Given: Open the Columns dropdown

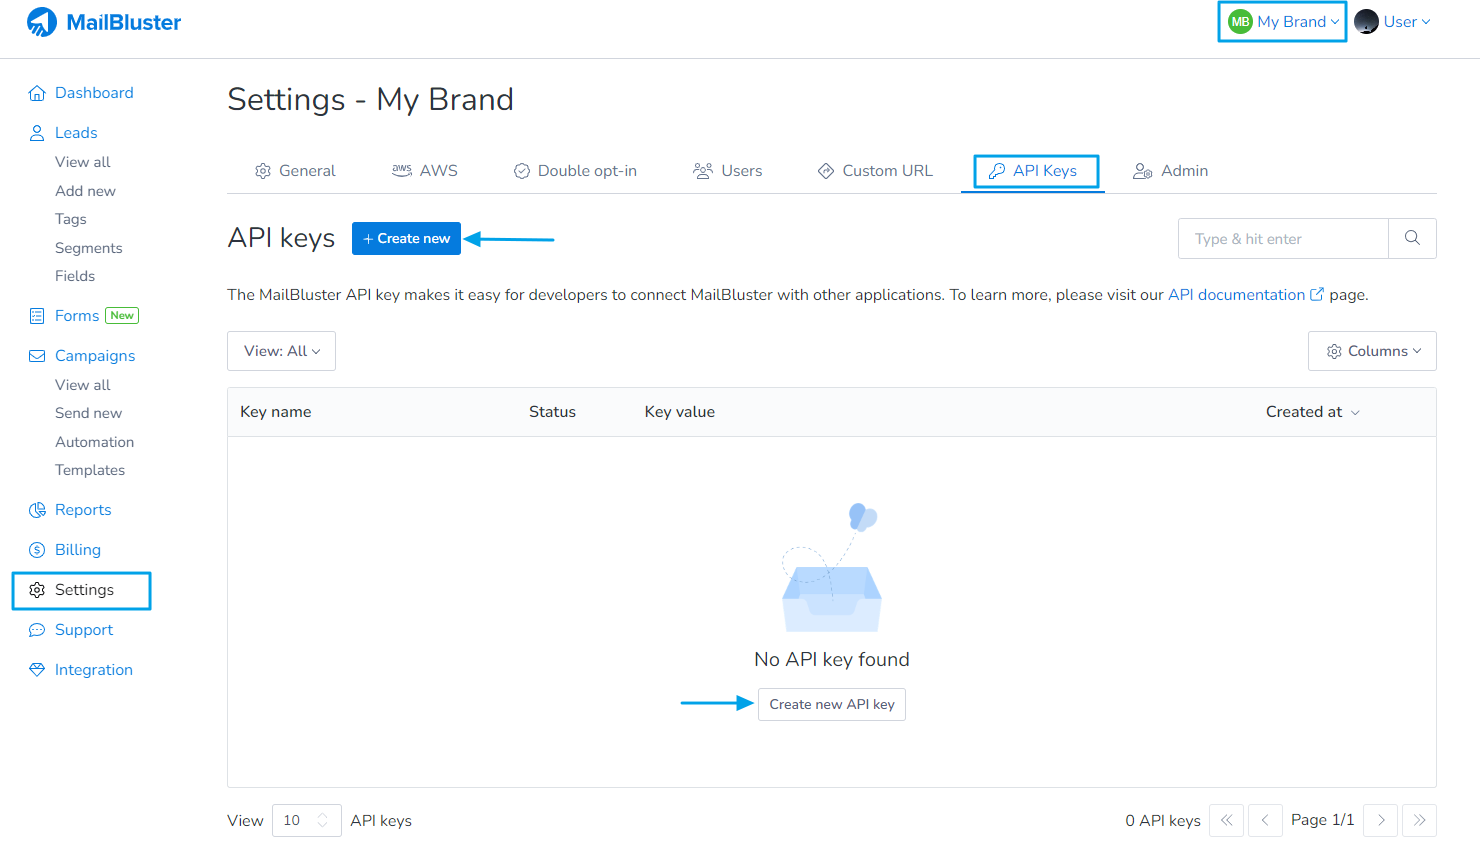Looking at the screenshot, I should click(1372, 351).
